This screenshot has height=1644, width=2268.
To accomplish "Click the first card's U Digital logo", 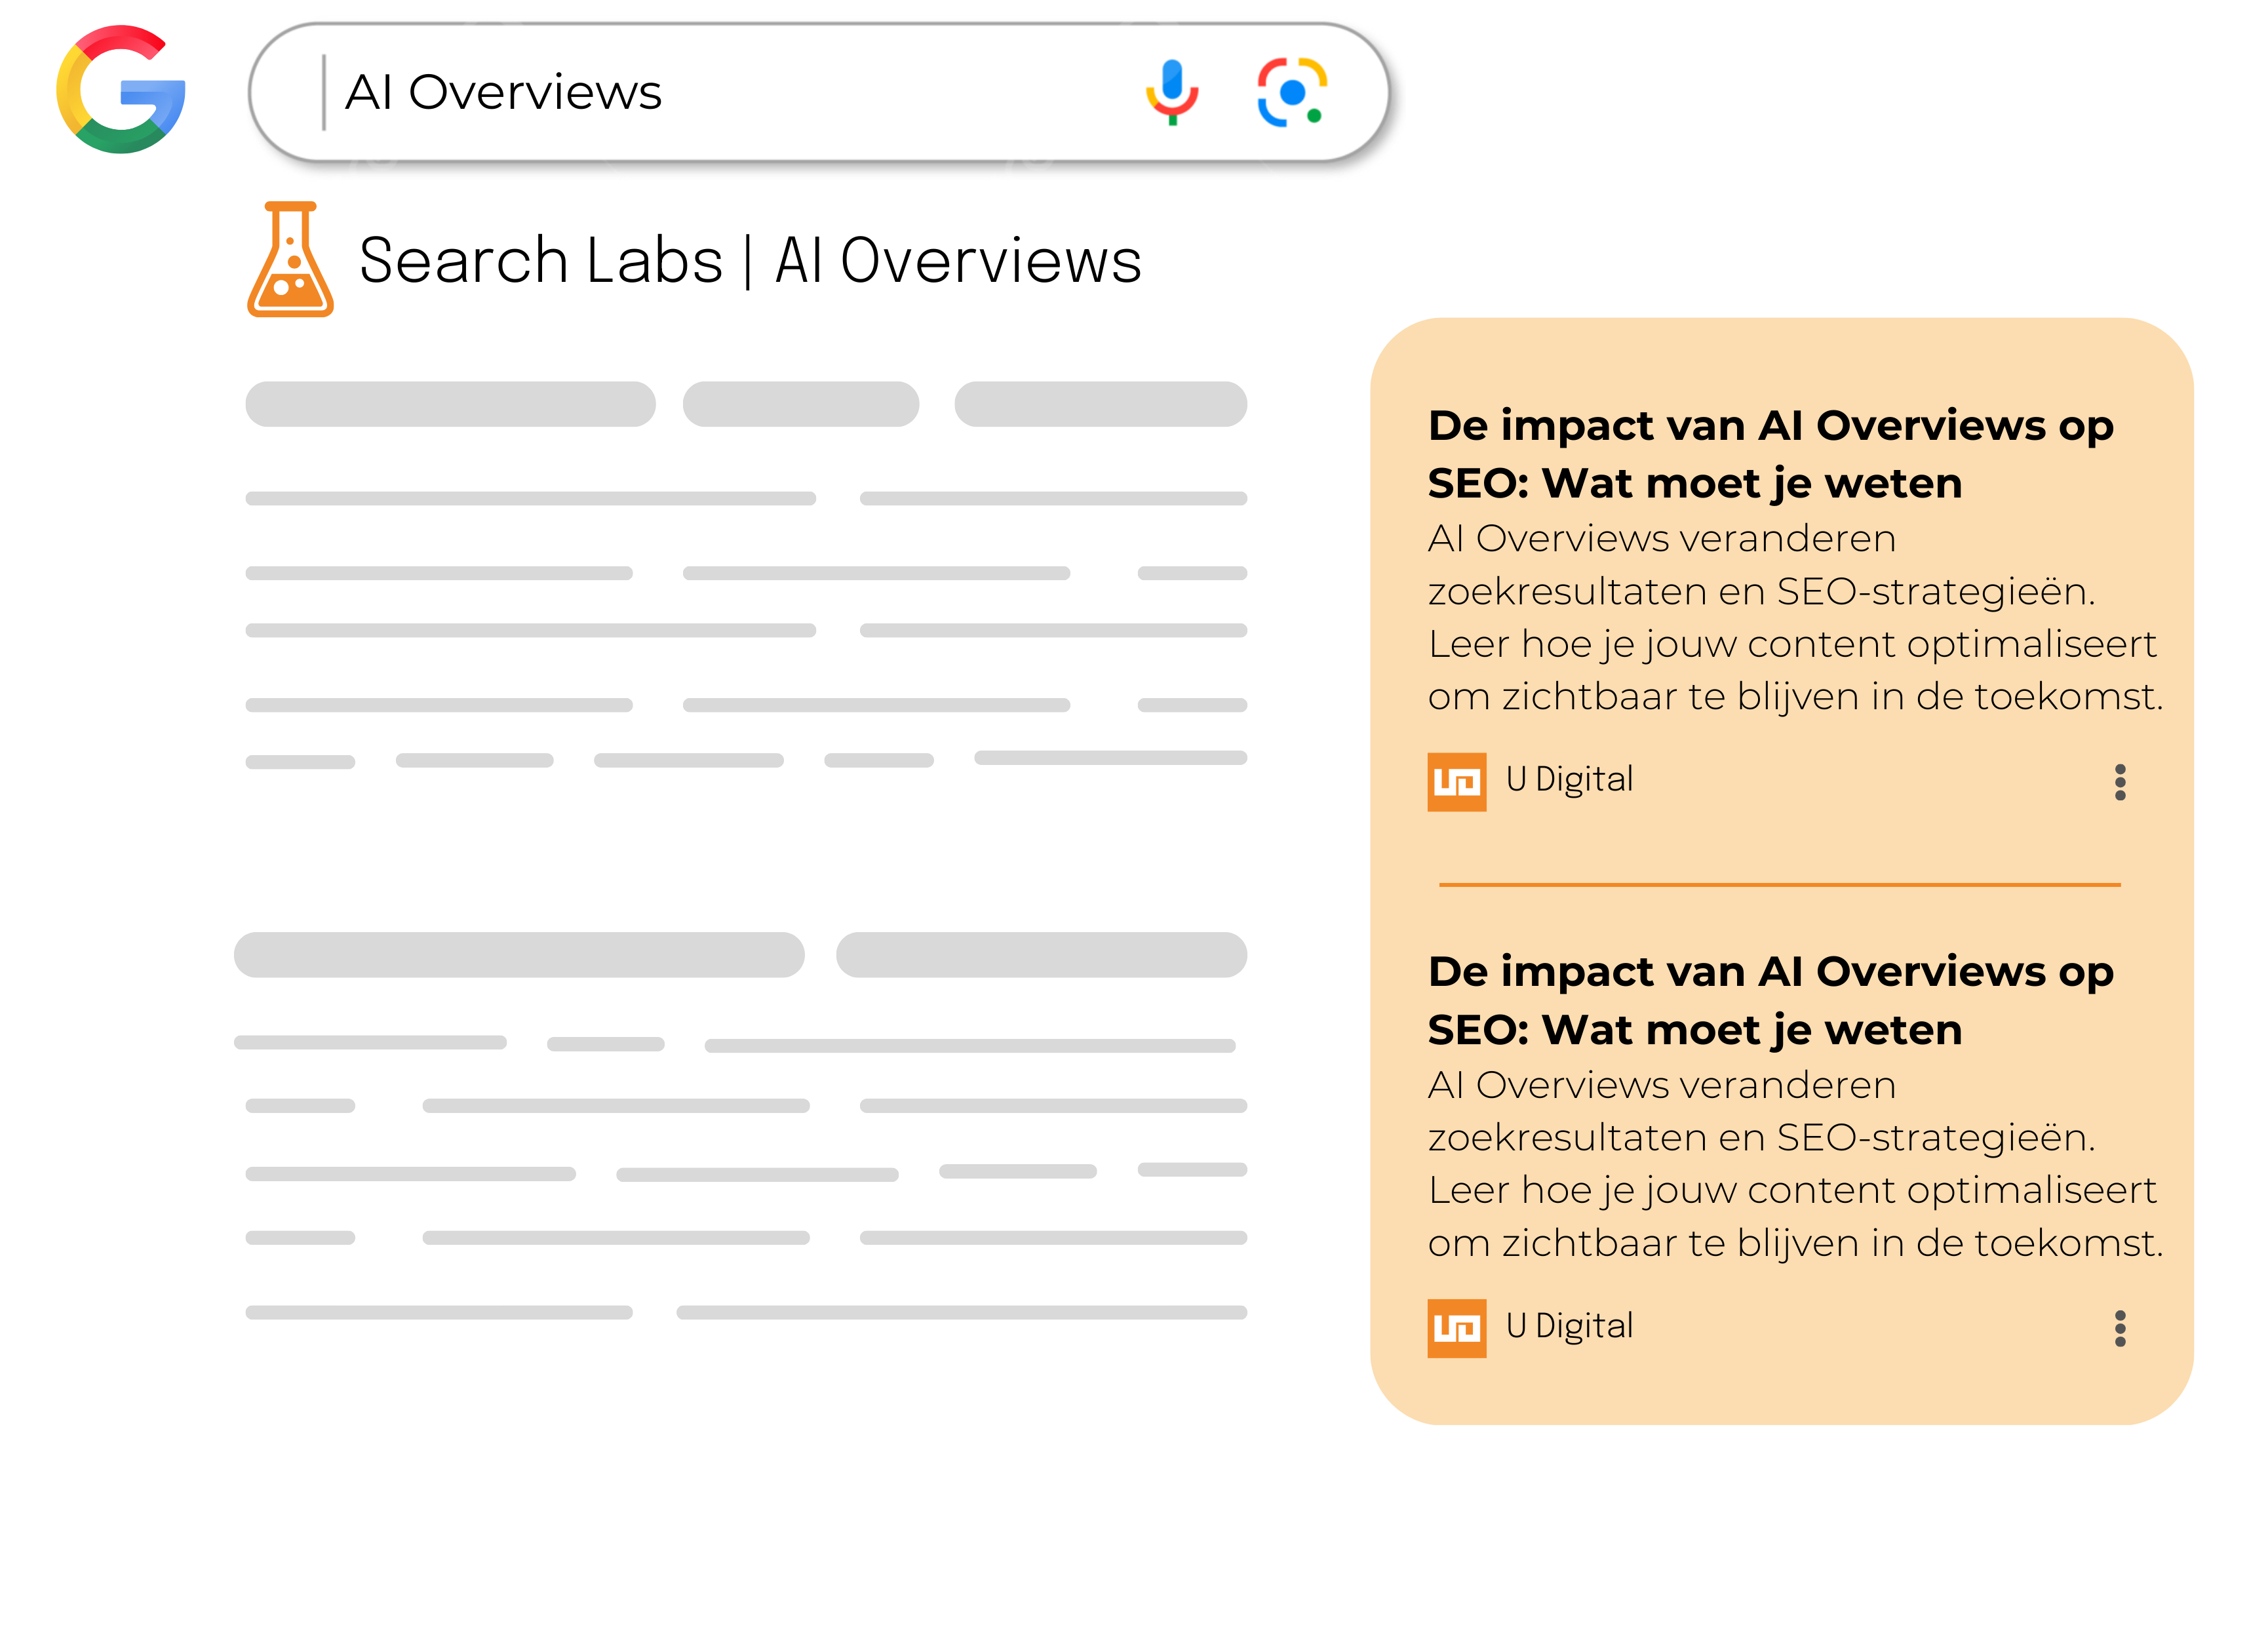I will coord(1456,781).
